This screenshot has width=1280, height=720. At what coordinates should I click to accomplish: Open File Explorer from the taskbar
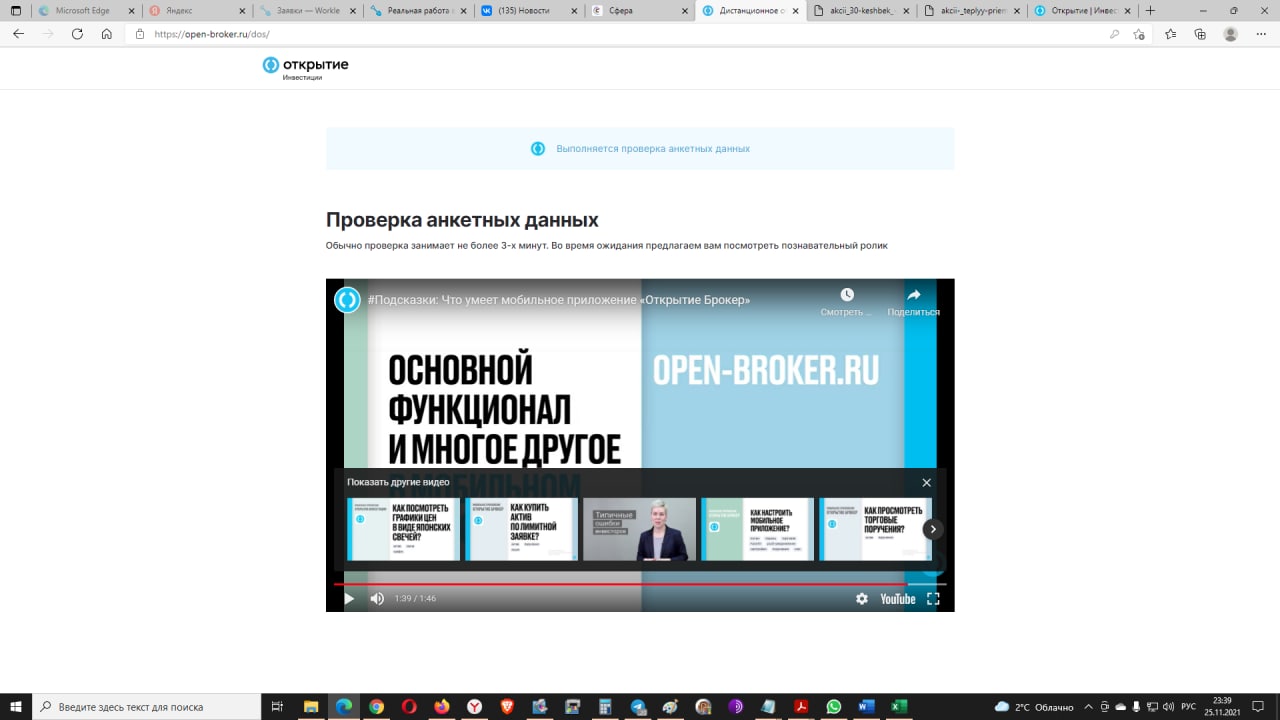(x=311, y=706)
